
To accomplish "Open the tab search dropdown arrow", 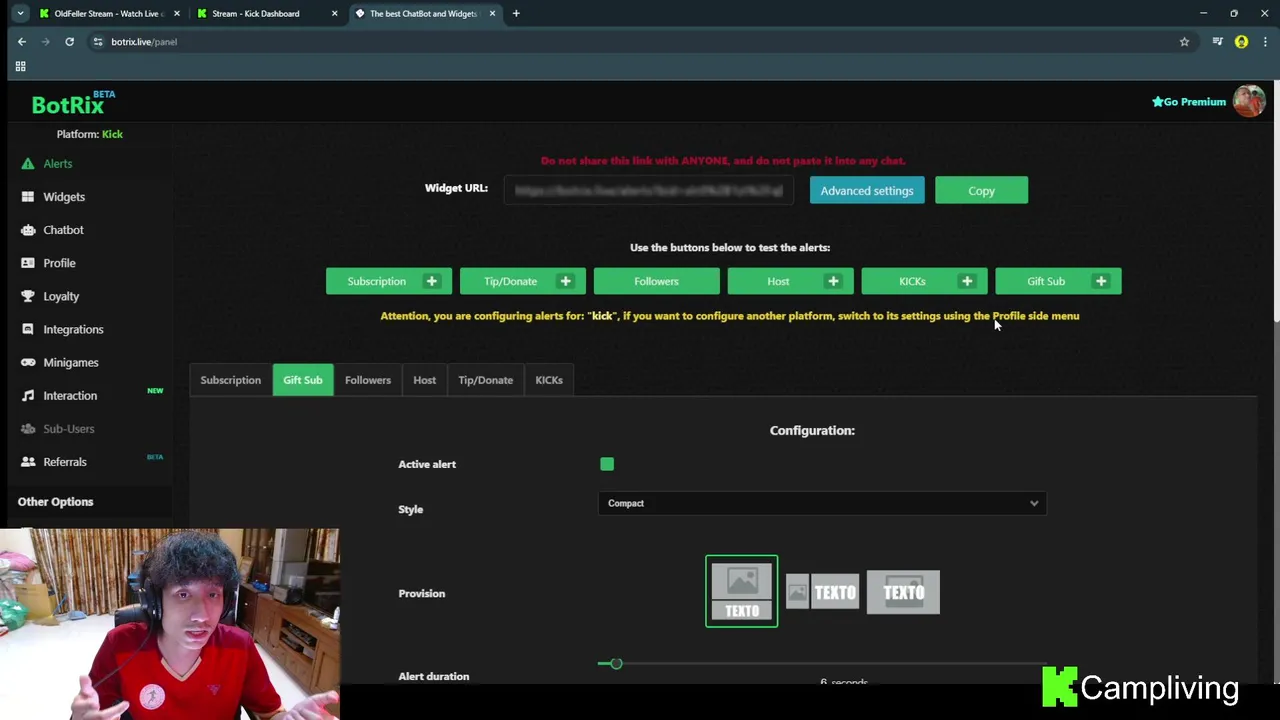I will point(20,13).
